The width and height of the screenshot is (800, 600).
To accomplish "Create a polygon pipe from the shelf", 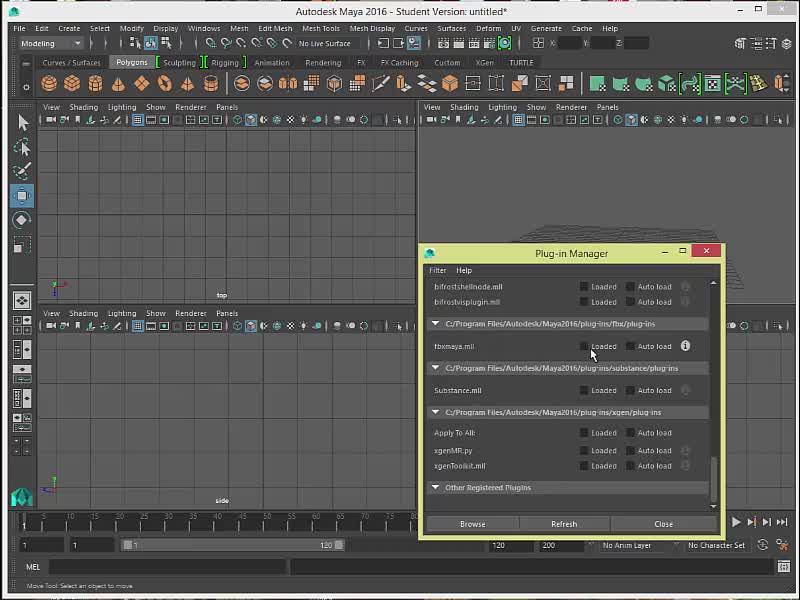I will tap(211, 83).
